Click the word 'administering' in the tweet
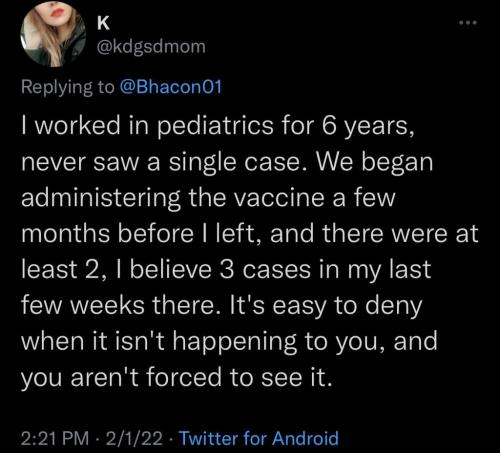The image size is (500, 453). 101,198
